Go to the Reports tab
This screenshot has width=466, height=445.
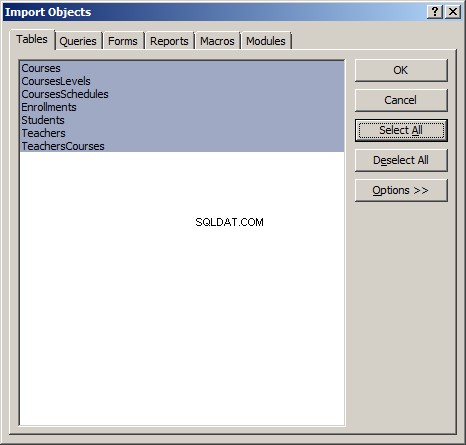[x=169, y=41]
